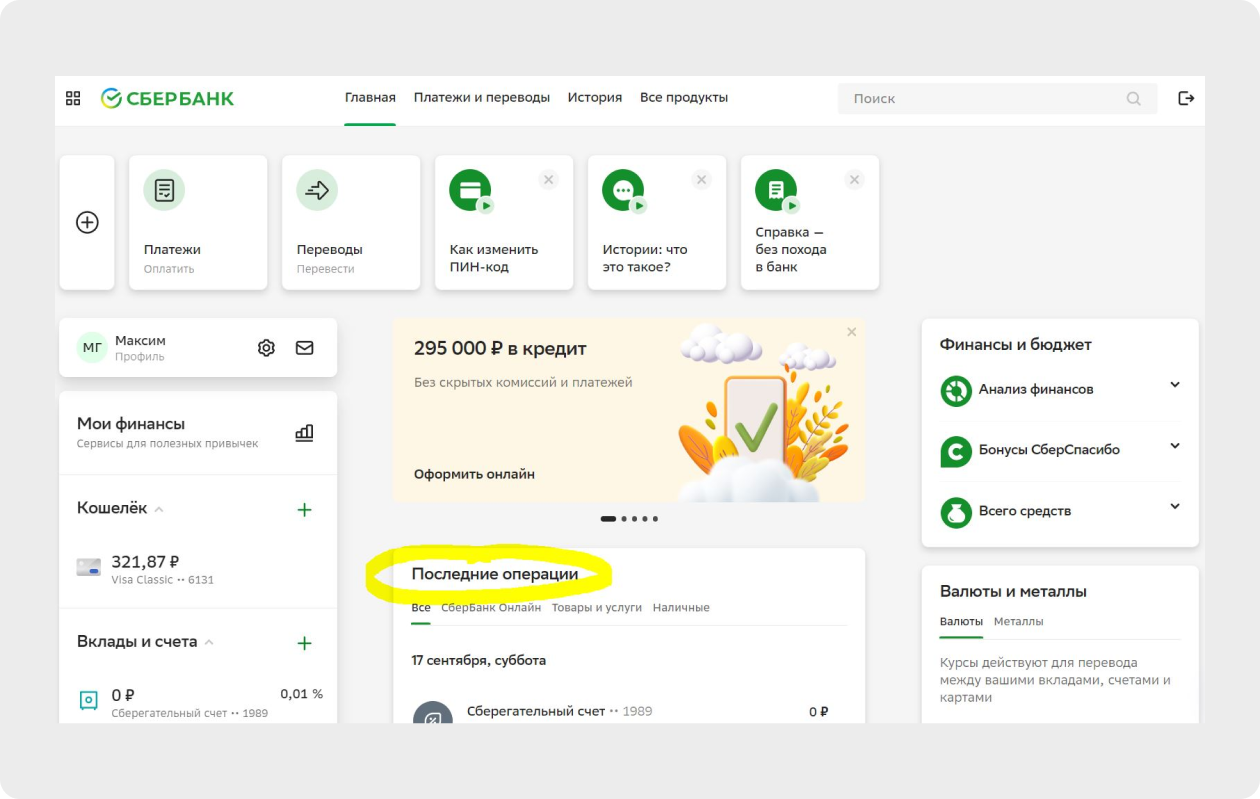The image size is (1260, 799).
Task: Filter operations by Наличные
Action: [x=681, y=608]
